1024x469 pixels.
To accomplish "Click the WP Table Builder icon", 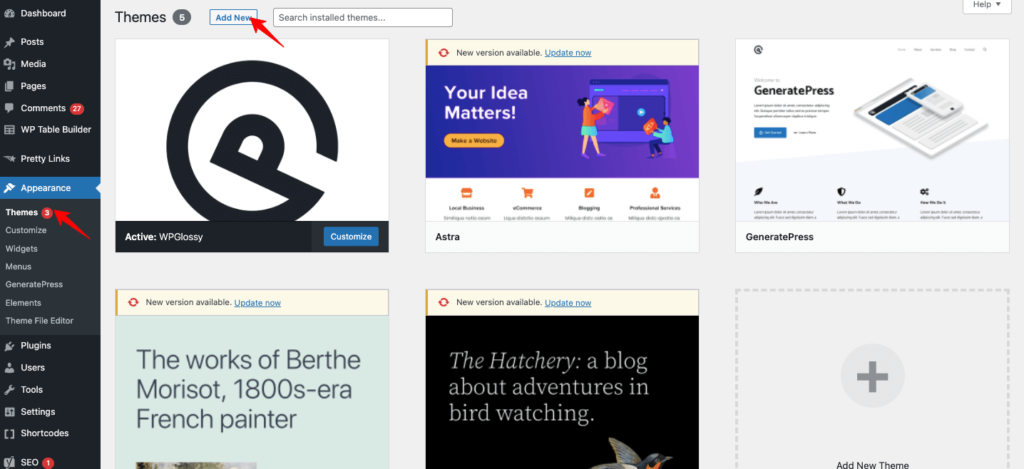I will point(9,129).
